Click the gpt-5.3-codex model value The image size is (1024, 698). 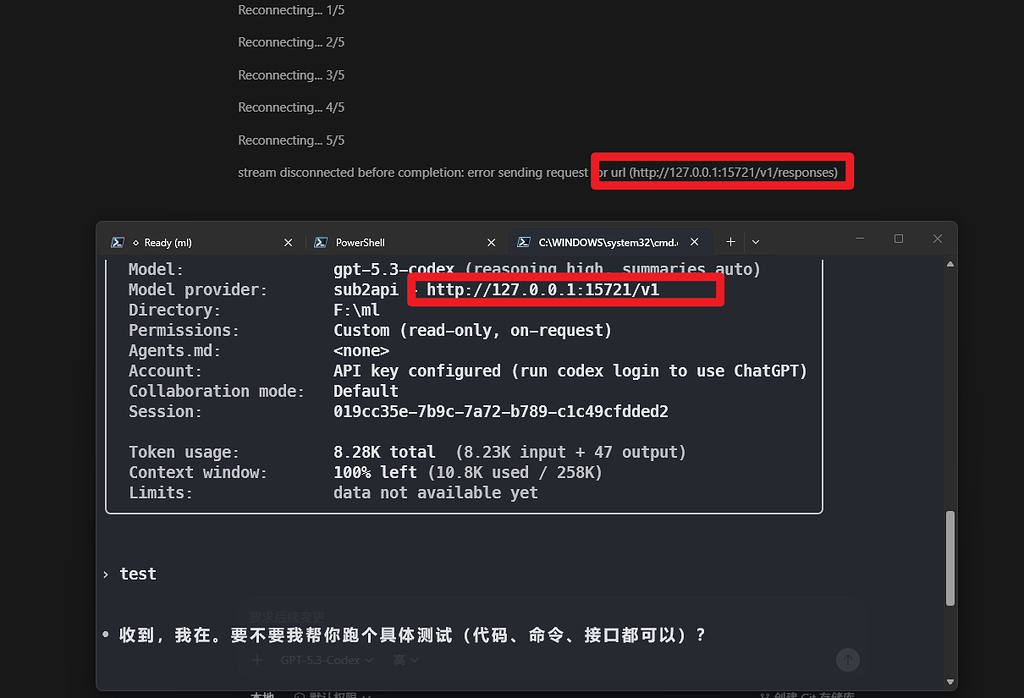click(x=394, y=269)
